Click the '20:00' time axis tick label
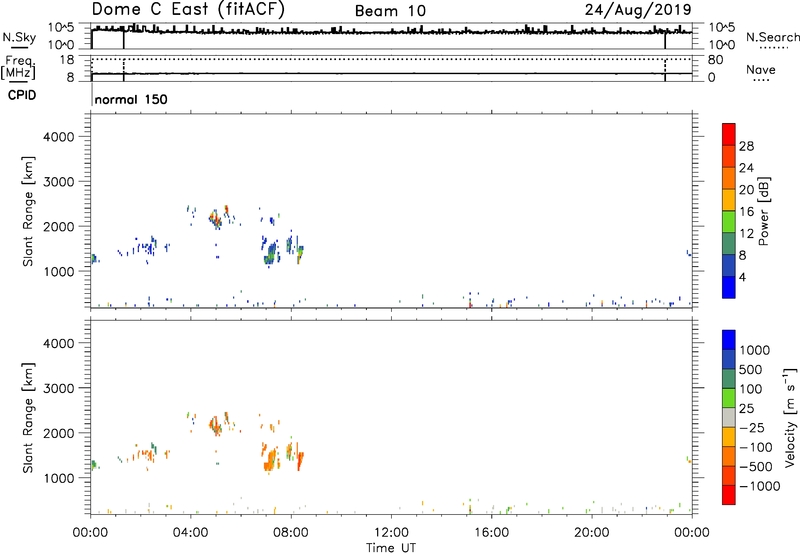The height and width of the screenshot is (554, 800). click(x=591, y=533)
